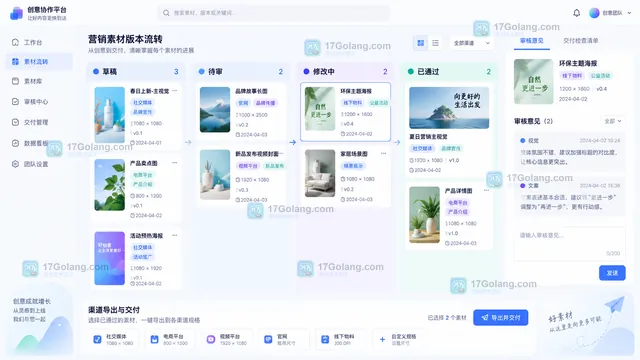Click the 团队设置 gear icon

[16, 164]
